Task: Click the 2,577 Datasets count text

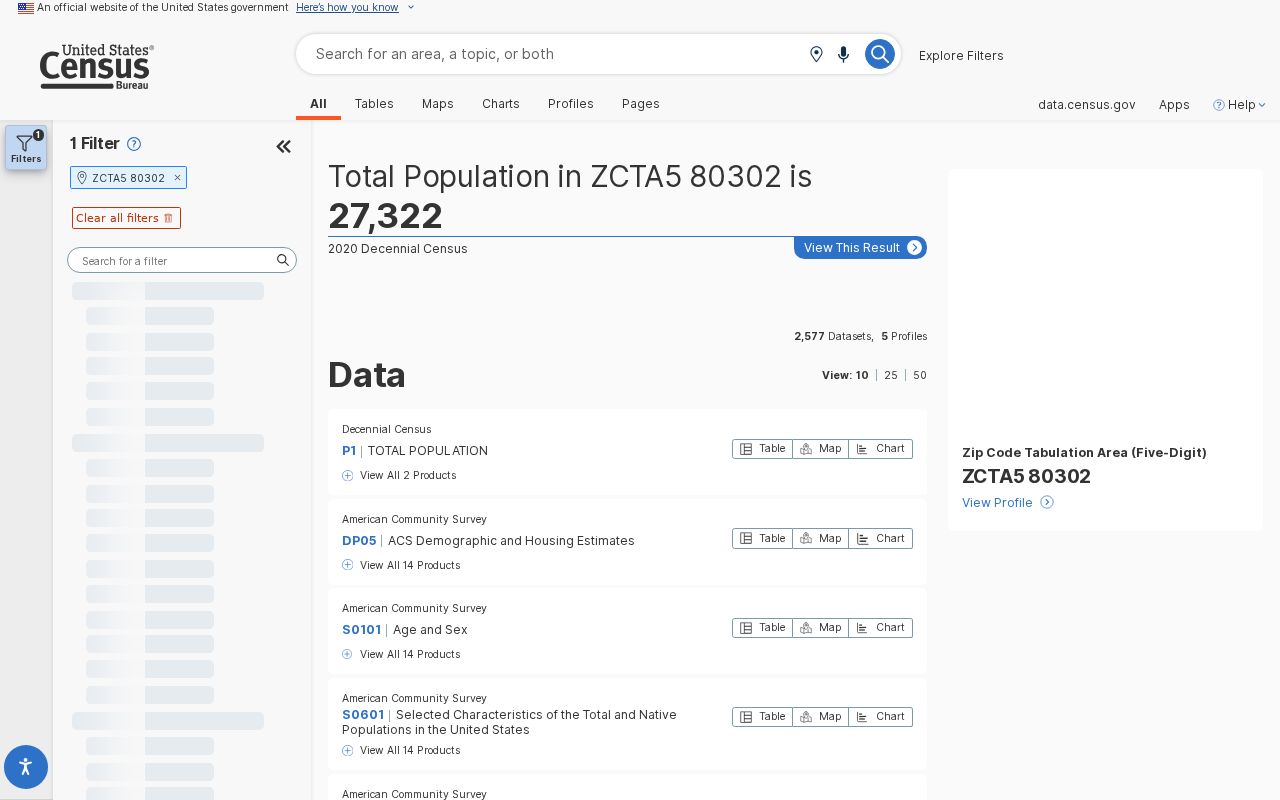Action: click(834, 336)
